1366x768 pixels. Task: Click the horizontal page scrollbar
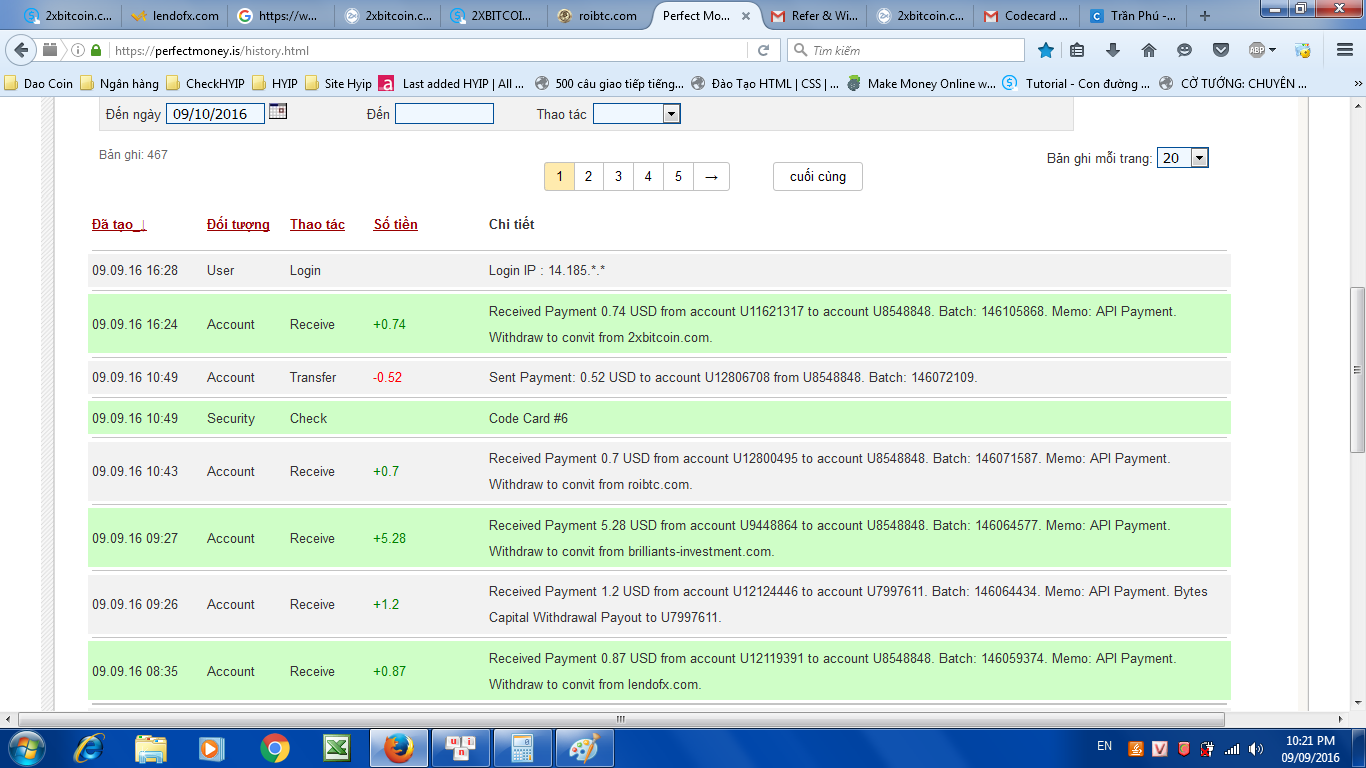tap(620, 719)
